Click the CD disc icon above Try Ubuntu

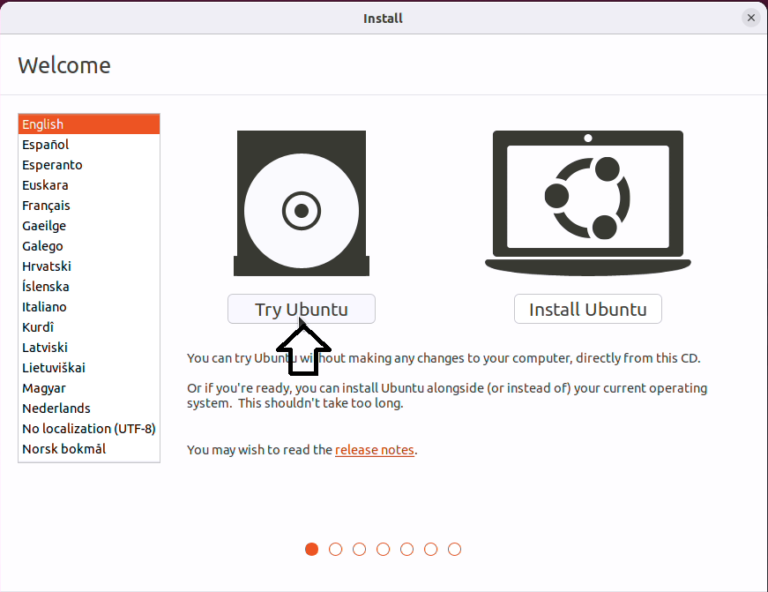coord(301,204)
